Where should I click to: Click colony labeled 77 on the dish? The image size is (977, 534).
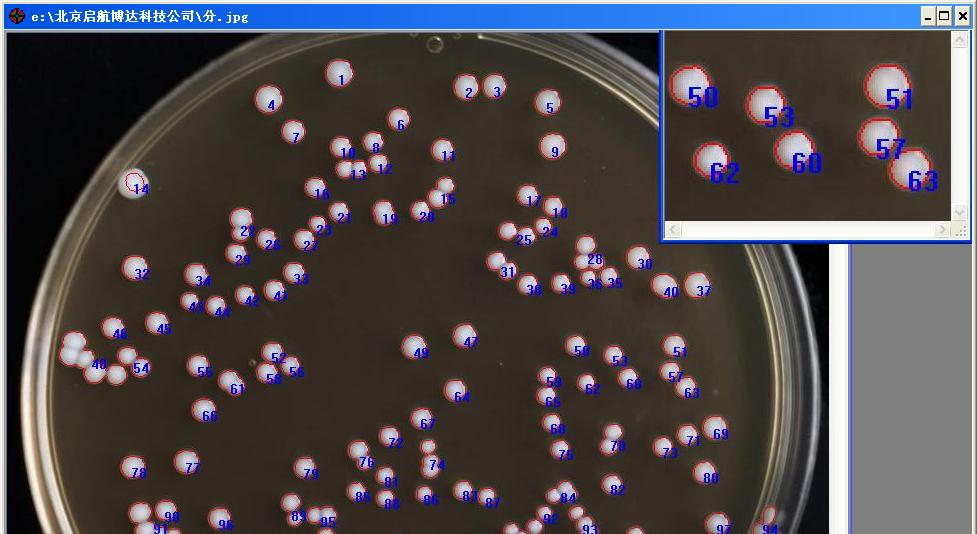[186, 463]
